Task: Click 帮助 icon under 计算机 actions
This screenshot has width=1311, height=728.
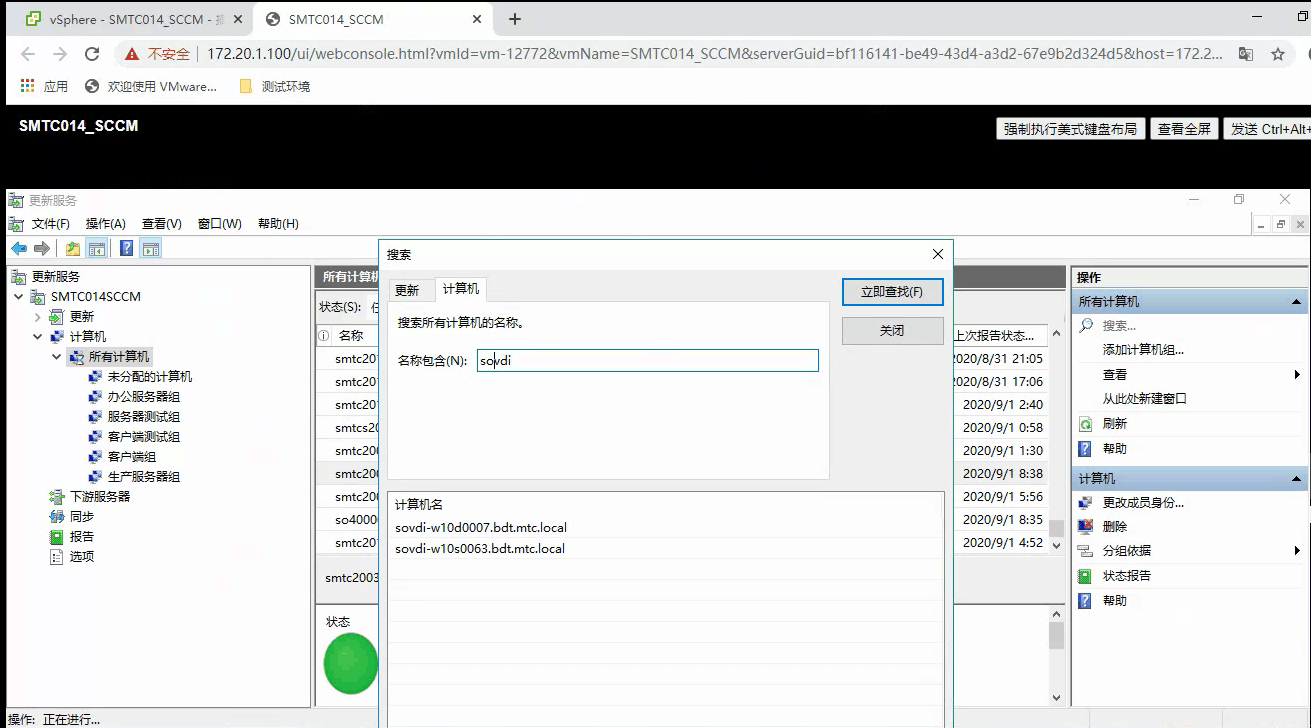Action: tap(1086, 600)
